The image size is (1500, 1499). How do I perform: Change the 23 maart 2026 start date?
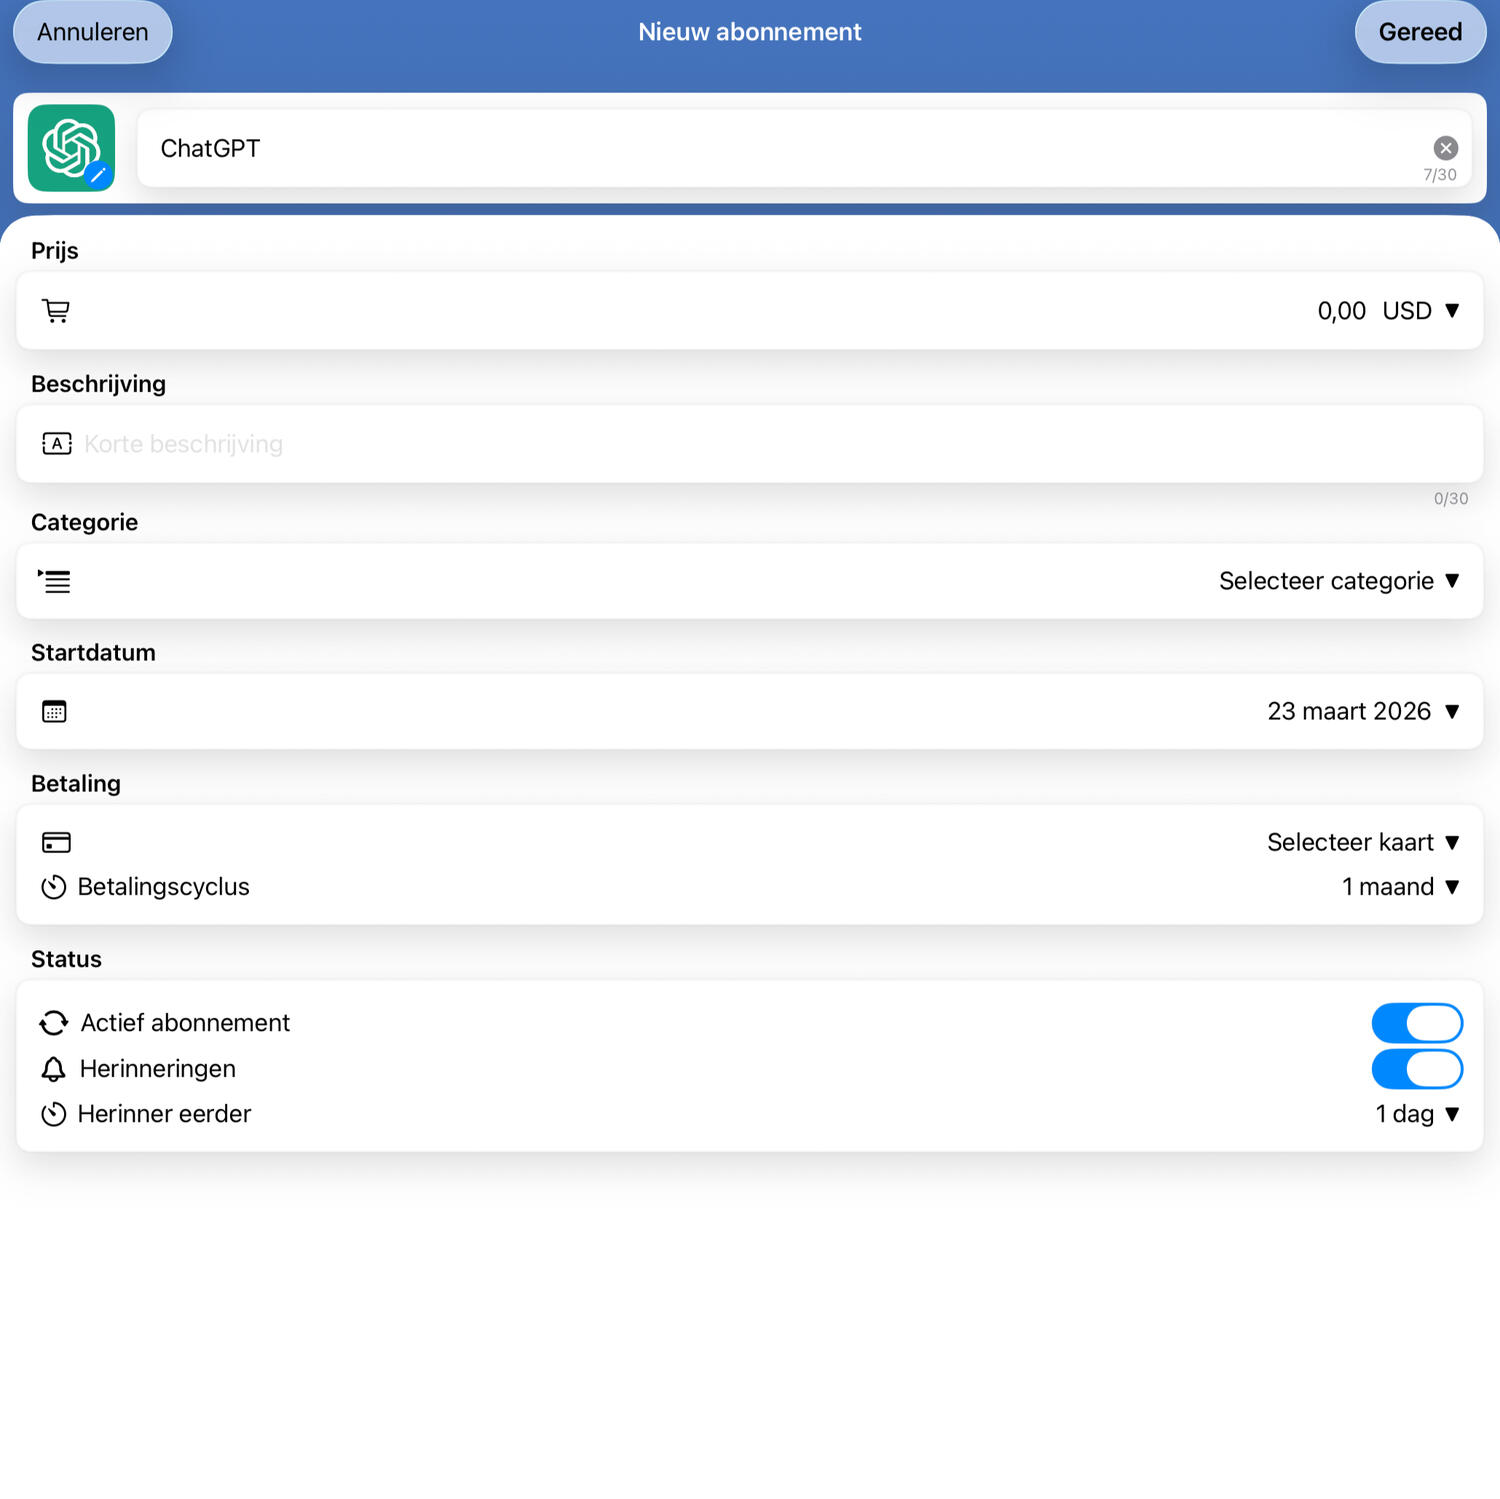pos(1362,711)
